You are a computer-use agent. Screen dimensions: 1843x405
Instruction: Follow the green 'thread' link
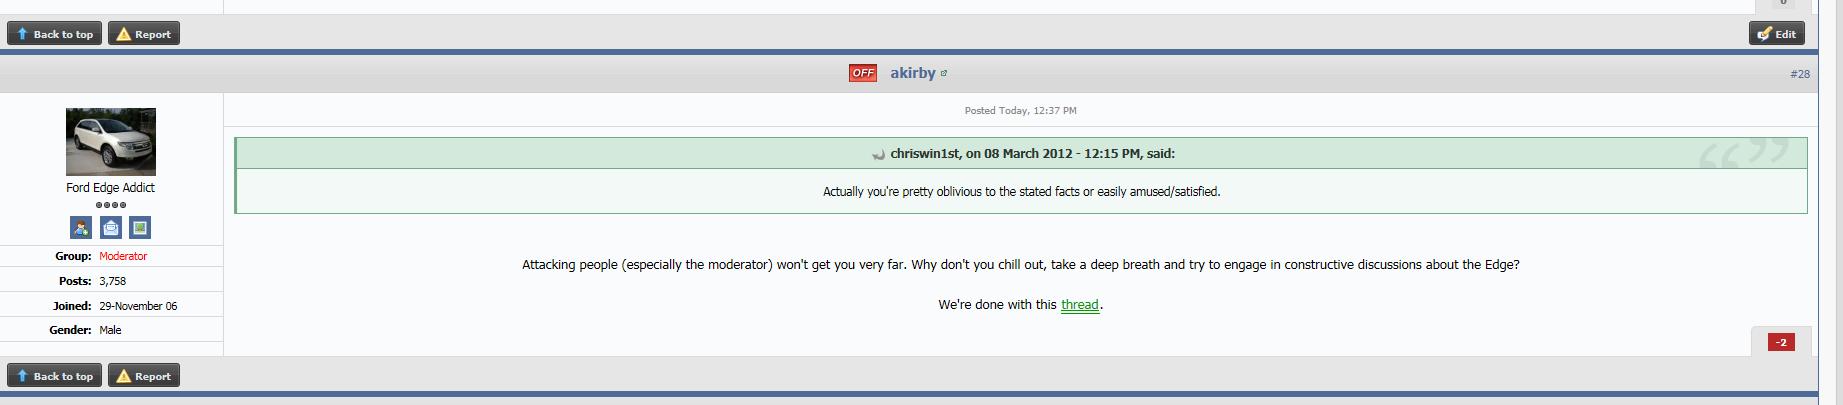(1079, 305)
